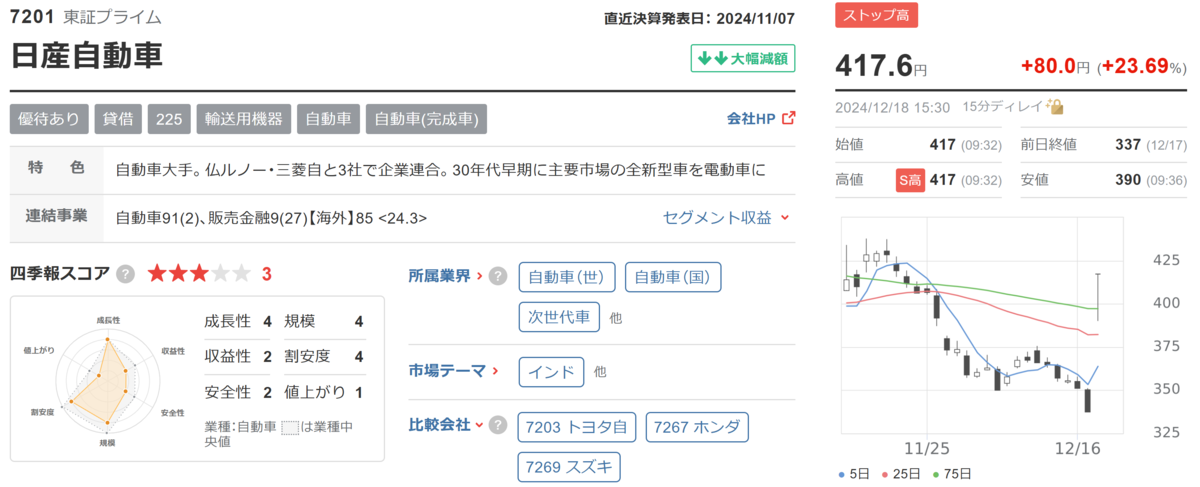Click the 会社HP external link icon

[x=788, y=118]
